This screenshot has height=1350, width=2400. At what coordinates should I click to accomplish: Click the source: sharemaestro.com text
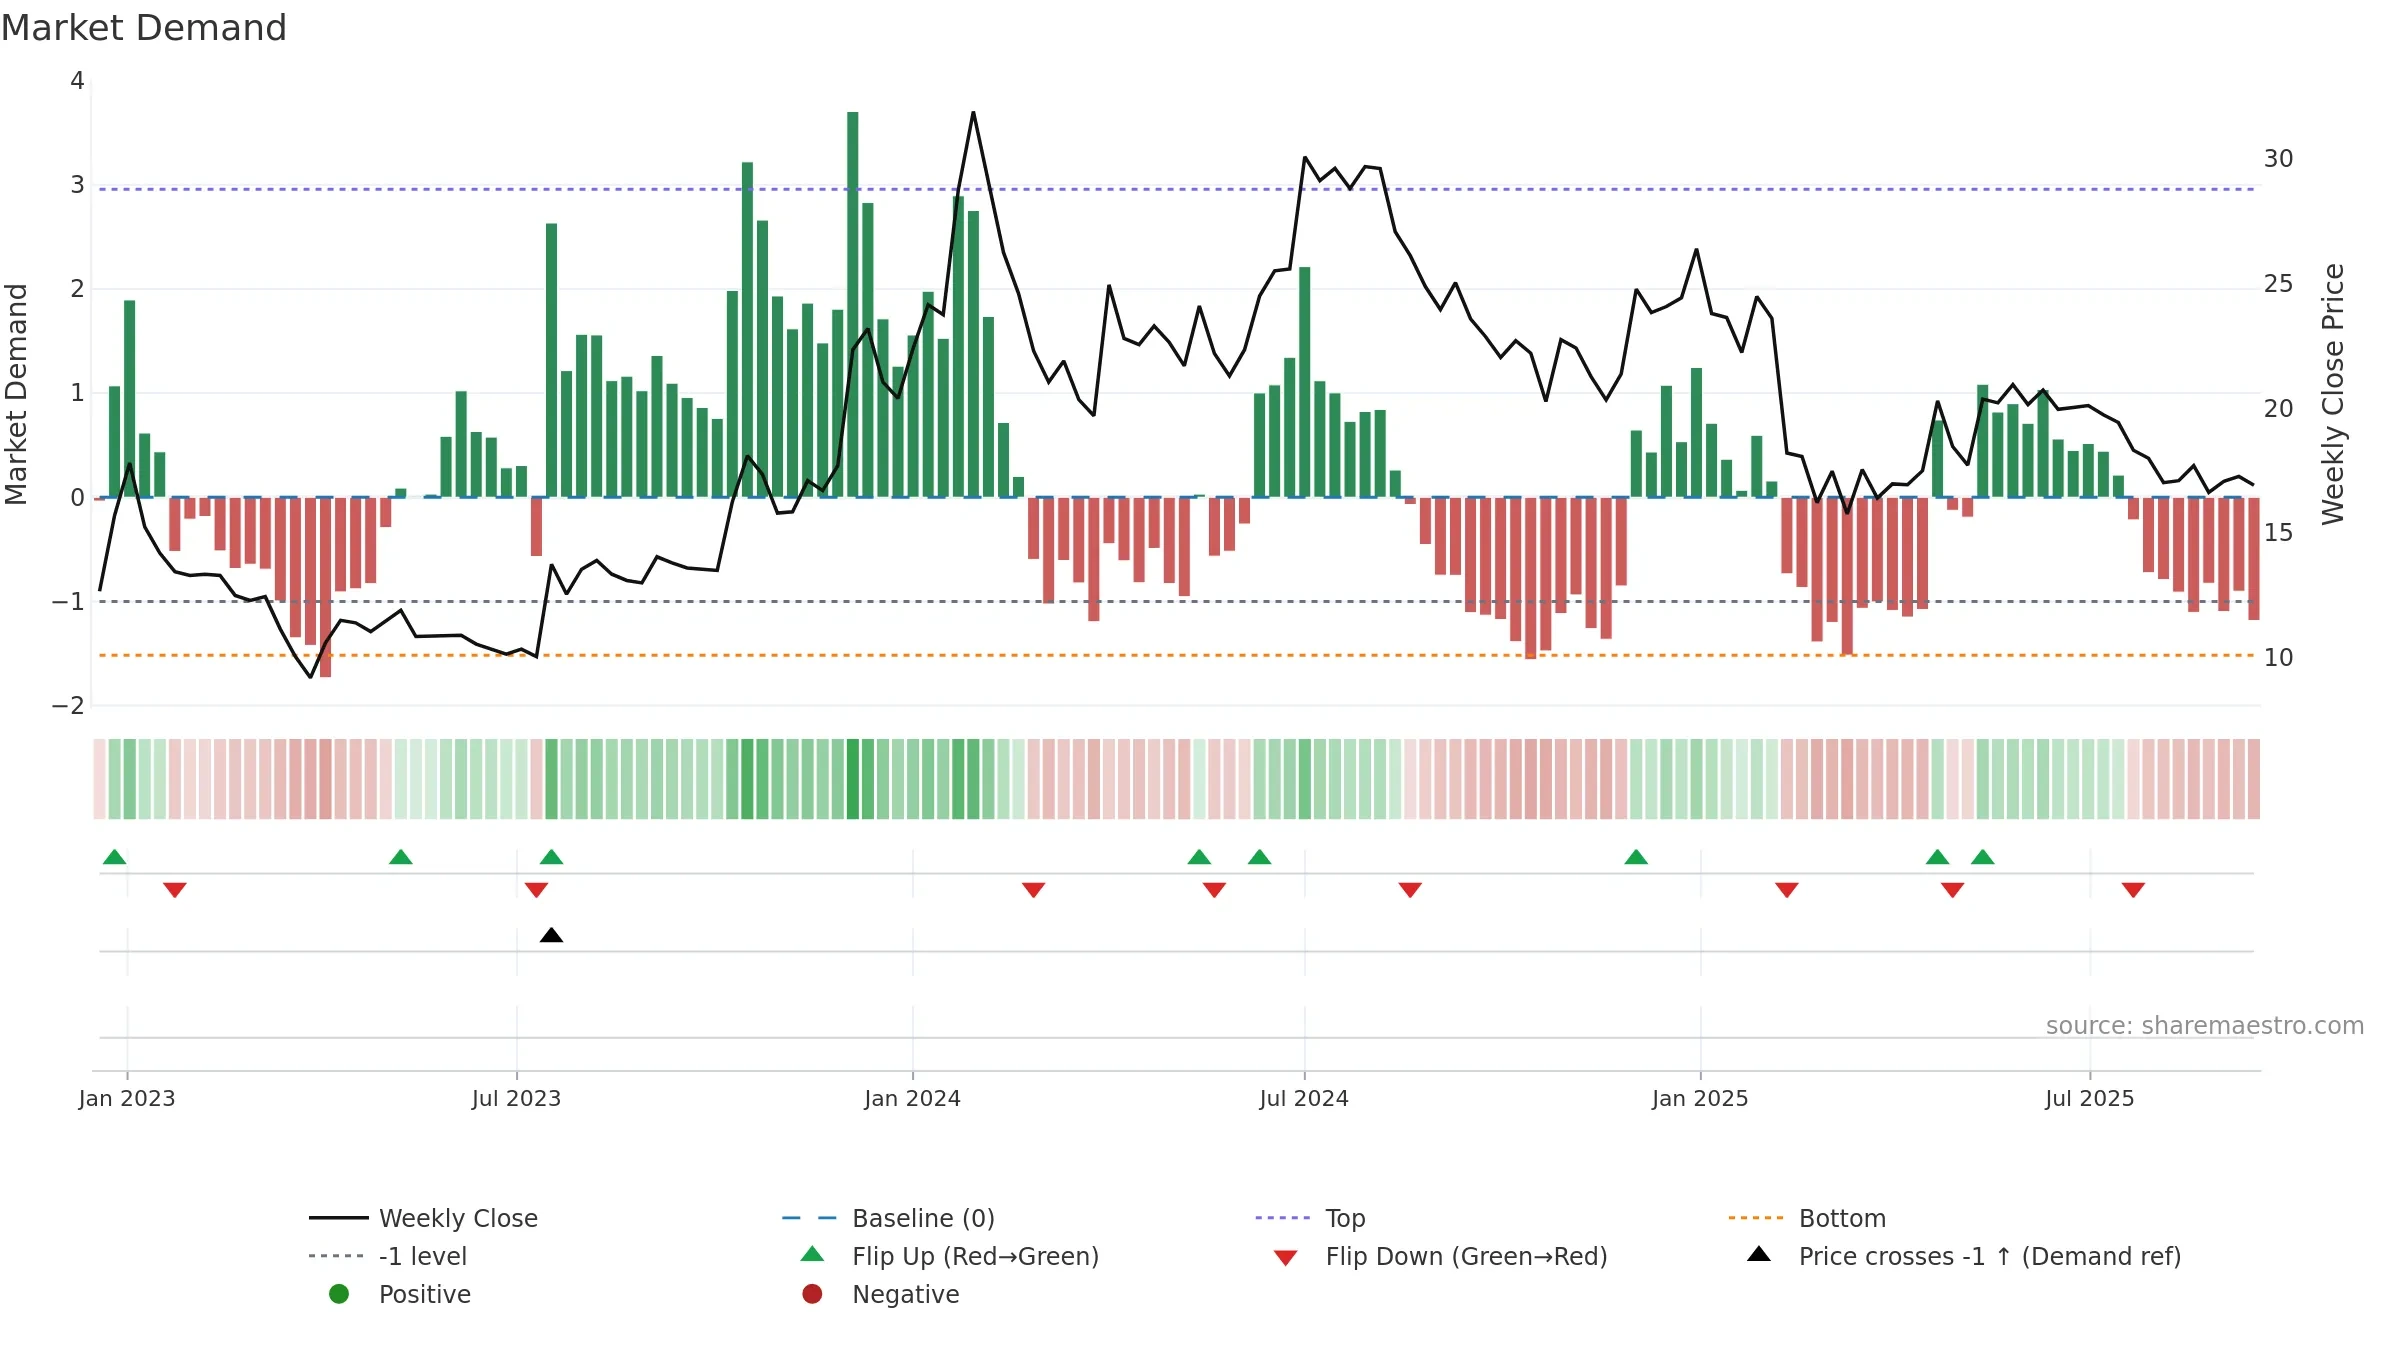pos(2205,1025)
